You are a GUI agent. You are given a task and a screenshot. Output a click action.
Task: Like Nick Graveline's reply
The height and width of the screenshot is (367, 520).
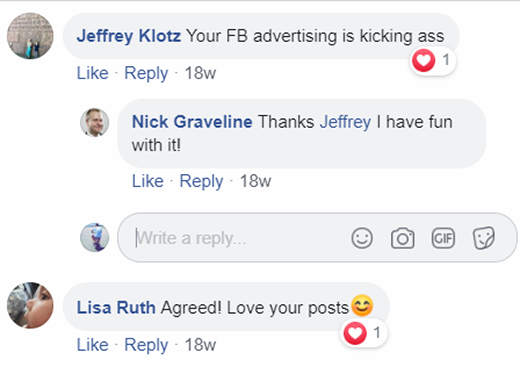pos(148,181)
